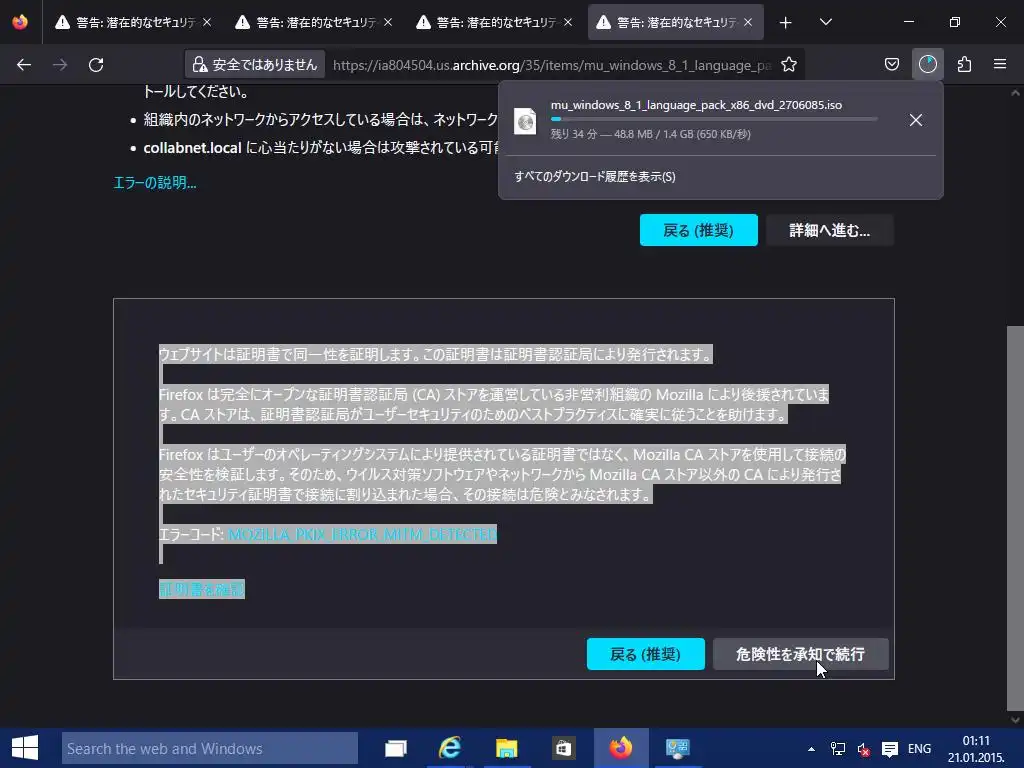Toggle the downloads progress toolbar button
The image size is (1024, 768).
[x=928, y=65]
